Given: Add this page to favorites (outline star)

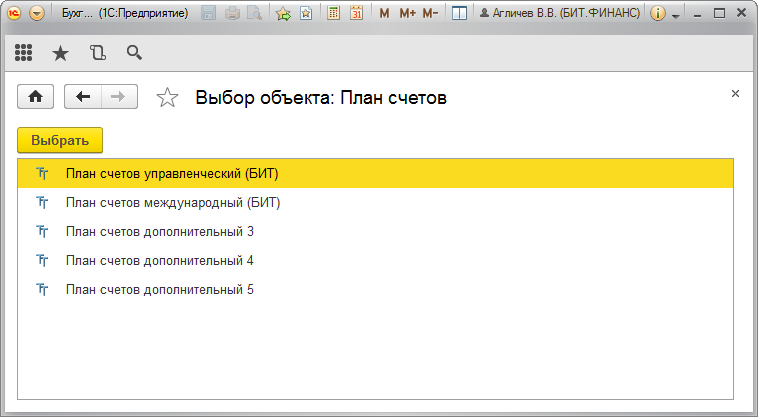Looking at the screenshot, I should (167, 97).
